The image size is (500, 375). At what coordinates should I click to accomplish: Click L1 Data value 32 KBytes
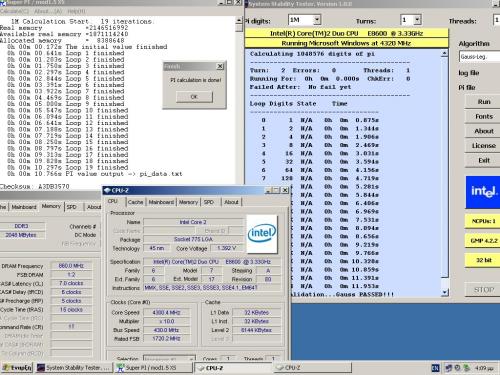click(256, 312)
